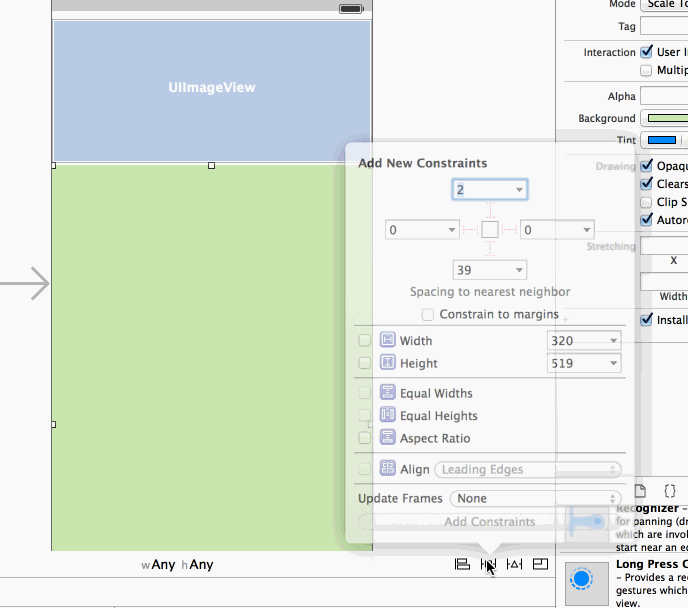Open the Mode Scale To Fill popup
The width and height of the screenshot is (688, 608).
tap(664, 4)
